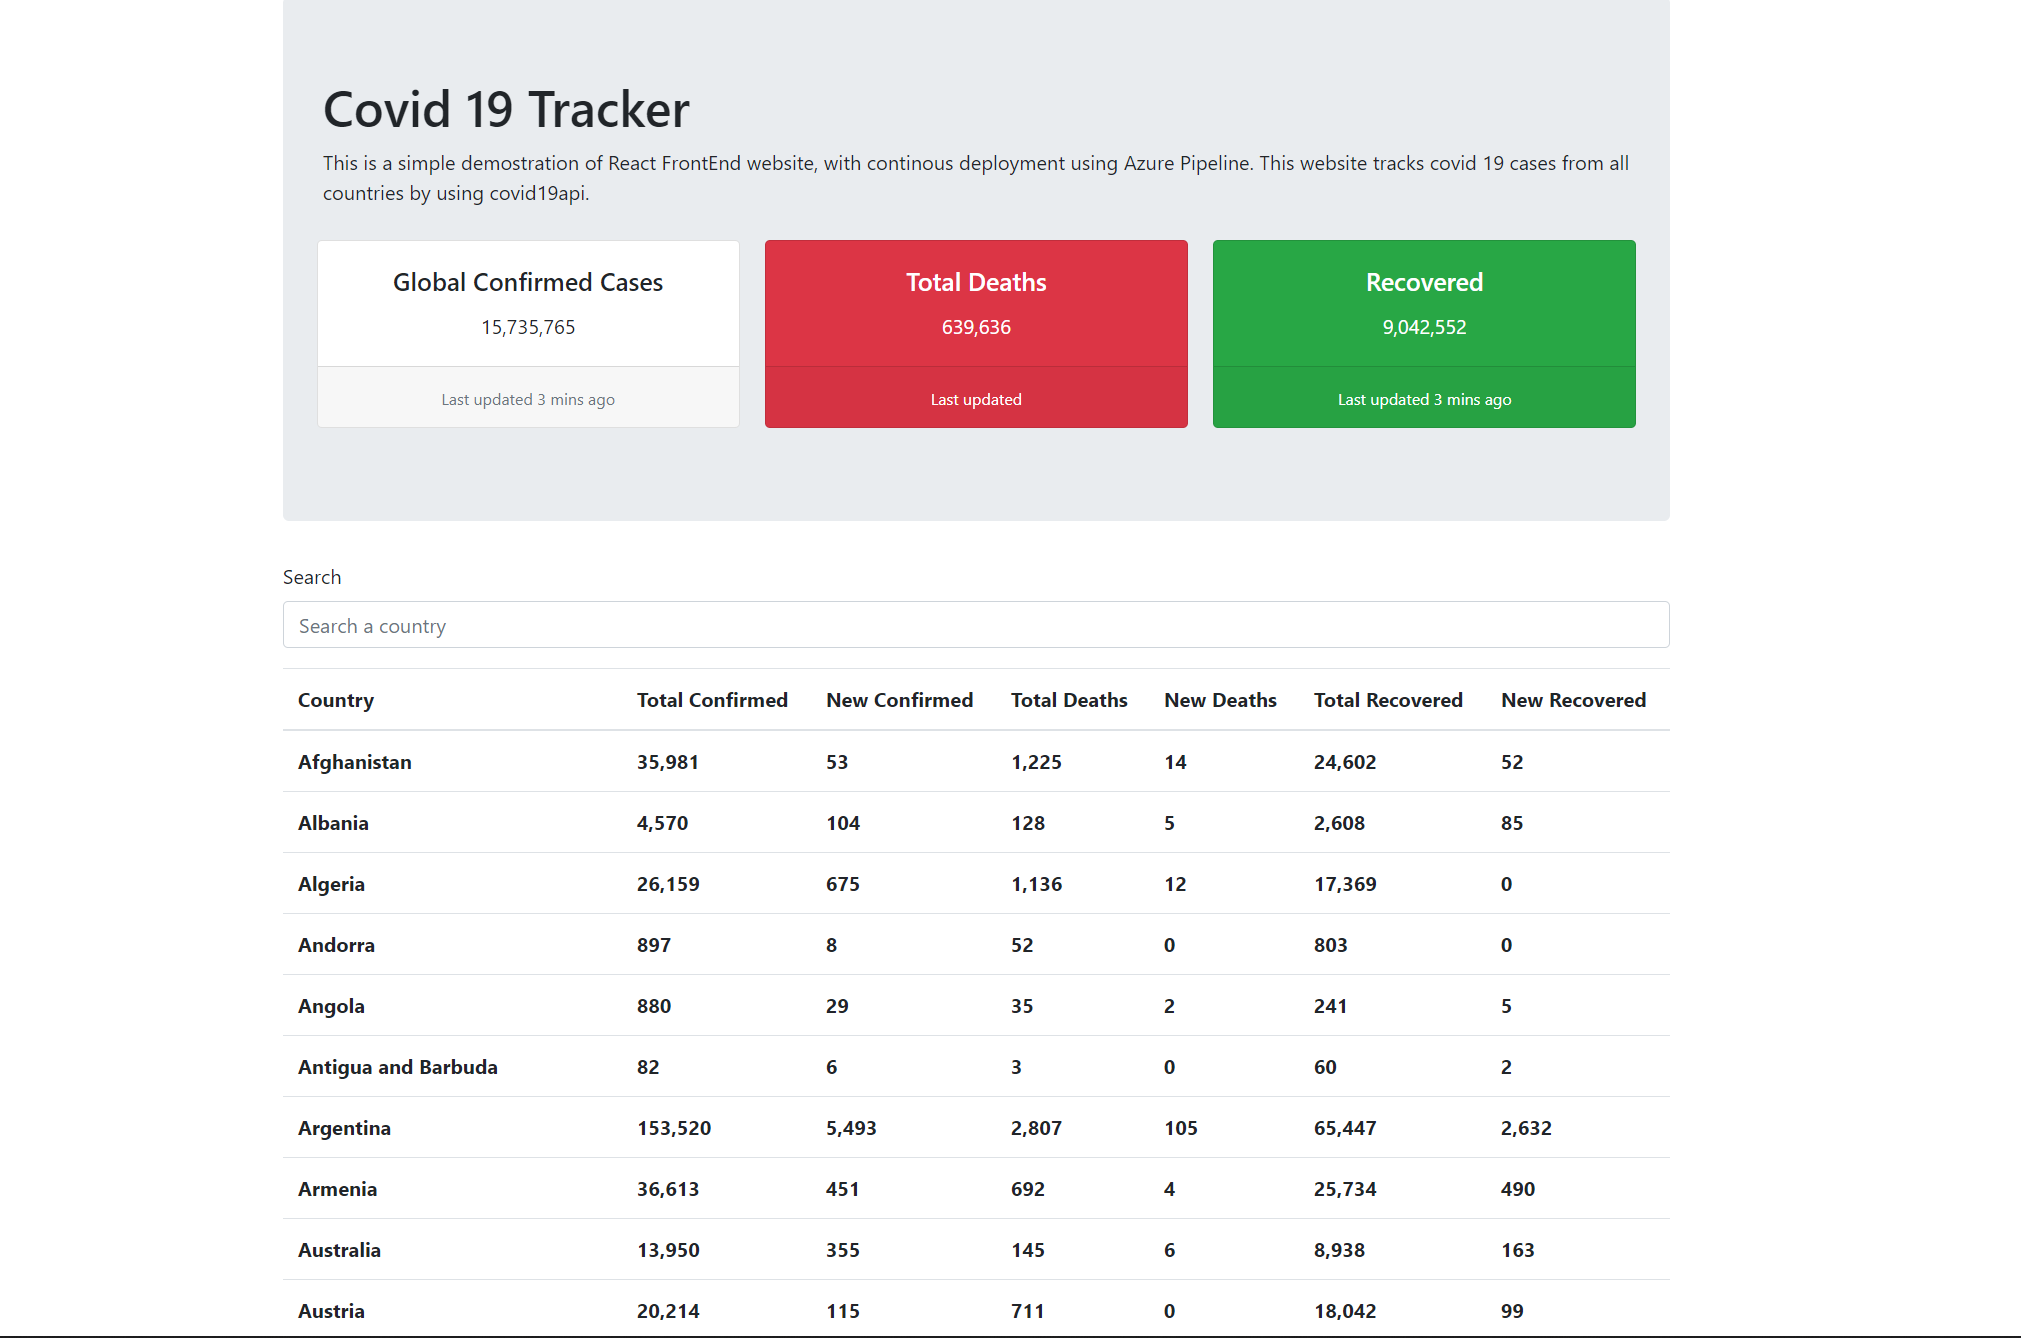
Task: Click the Covid 19 Tracker heading
Action: (x=506, y=110)
